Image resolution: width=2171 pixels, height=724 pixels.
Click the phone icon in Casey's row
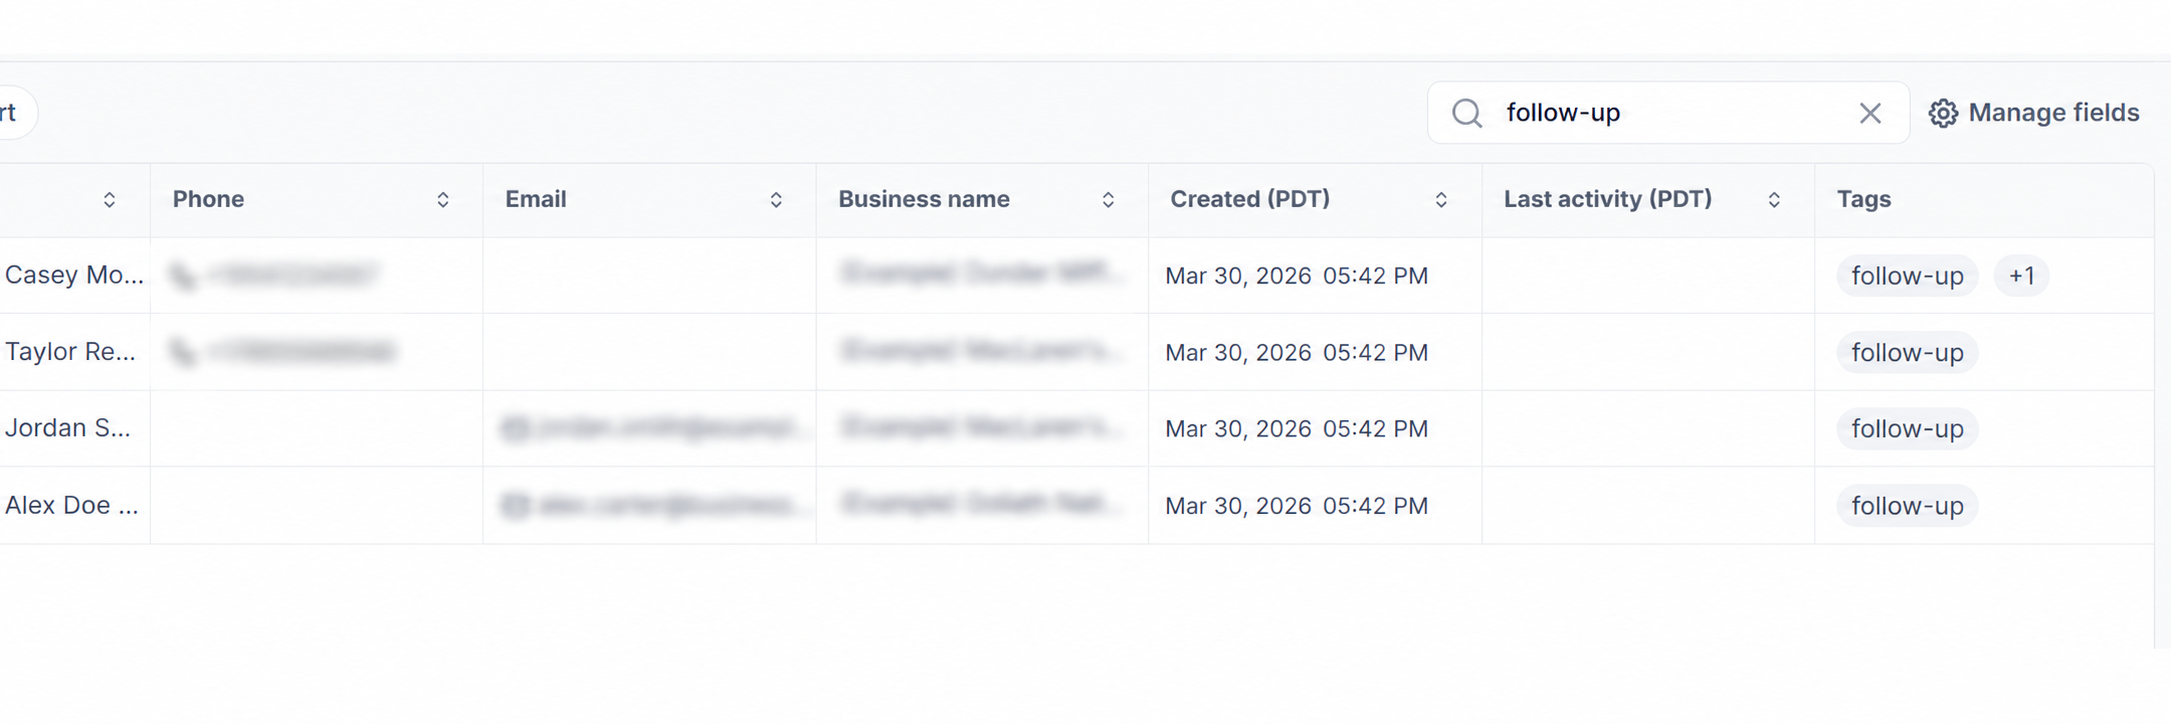[x=183, y=275]
